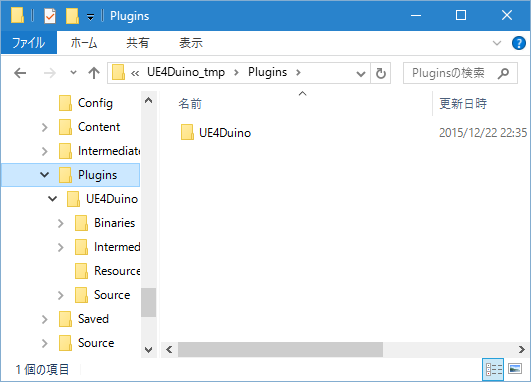Viewport: 531px width, 382px height.
Task: Switch to details view layout
Action: click(493, 369)
